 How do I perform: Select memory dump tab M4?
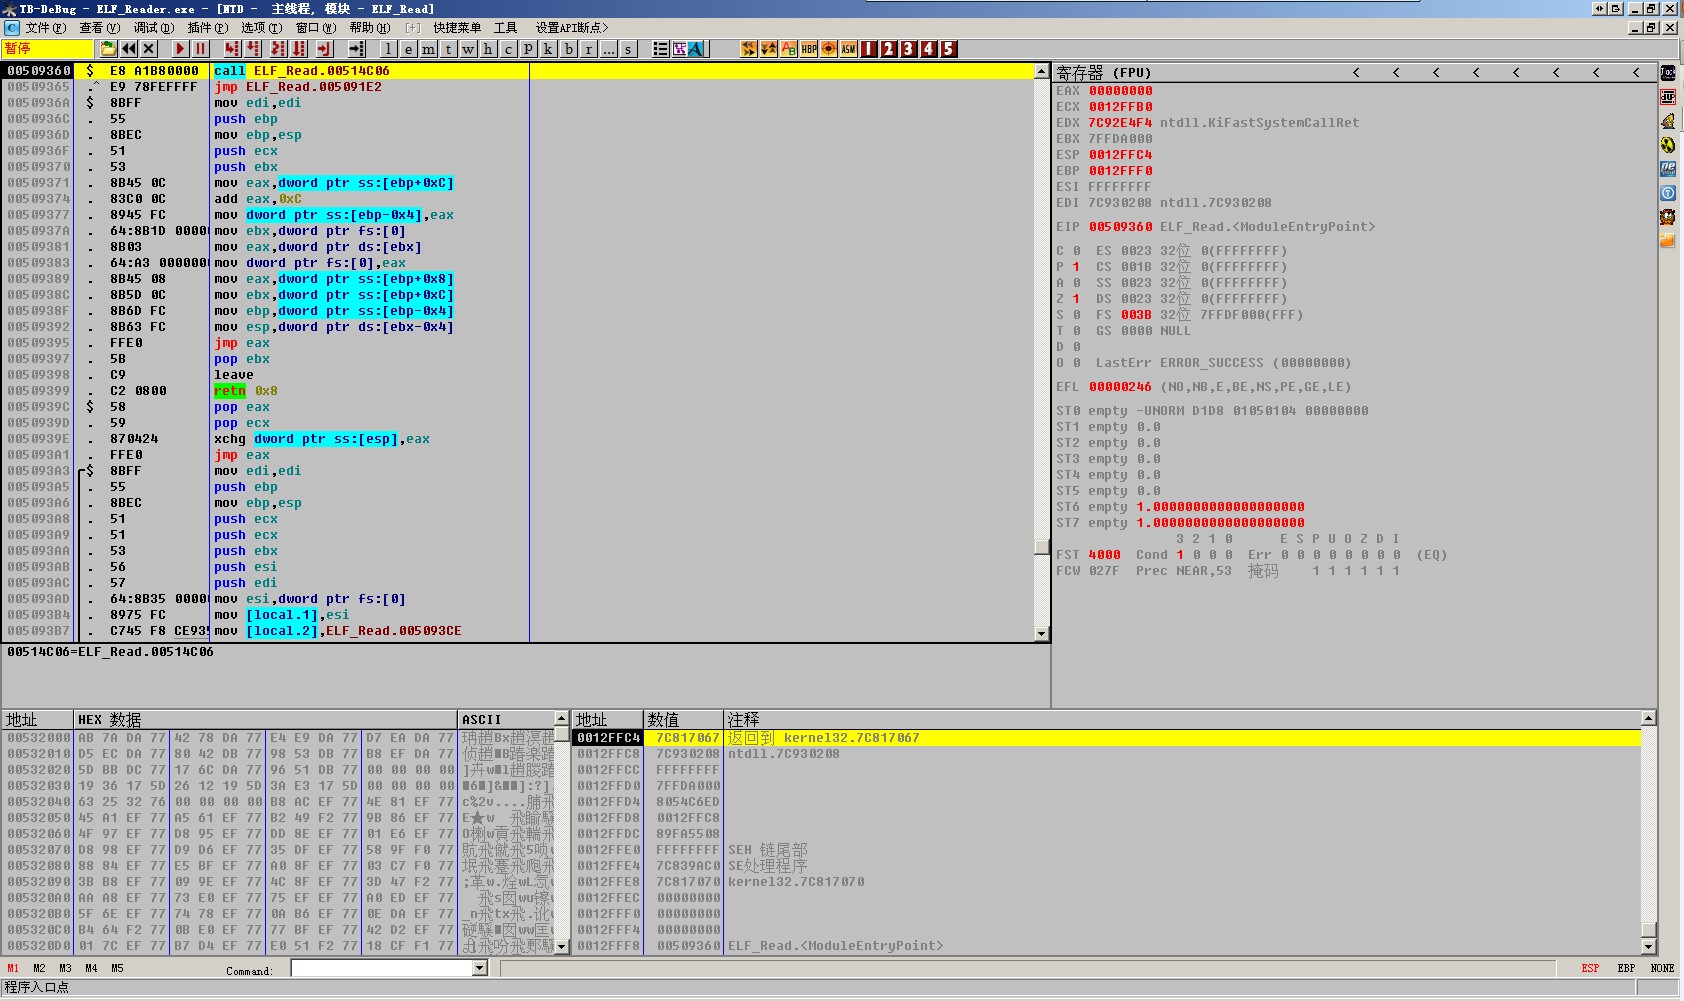[x=91, y=968]
